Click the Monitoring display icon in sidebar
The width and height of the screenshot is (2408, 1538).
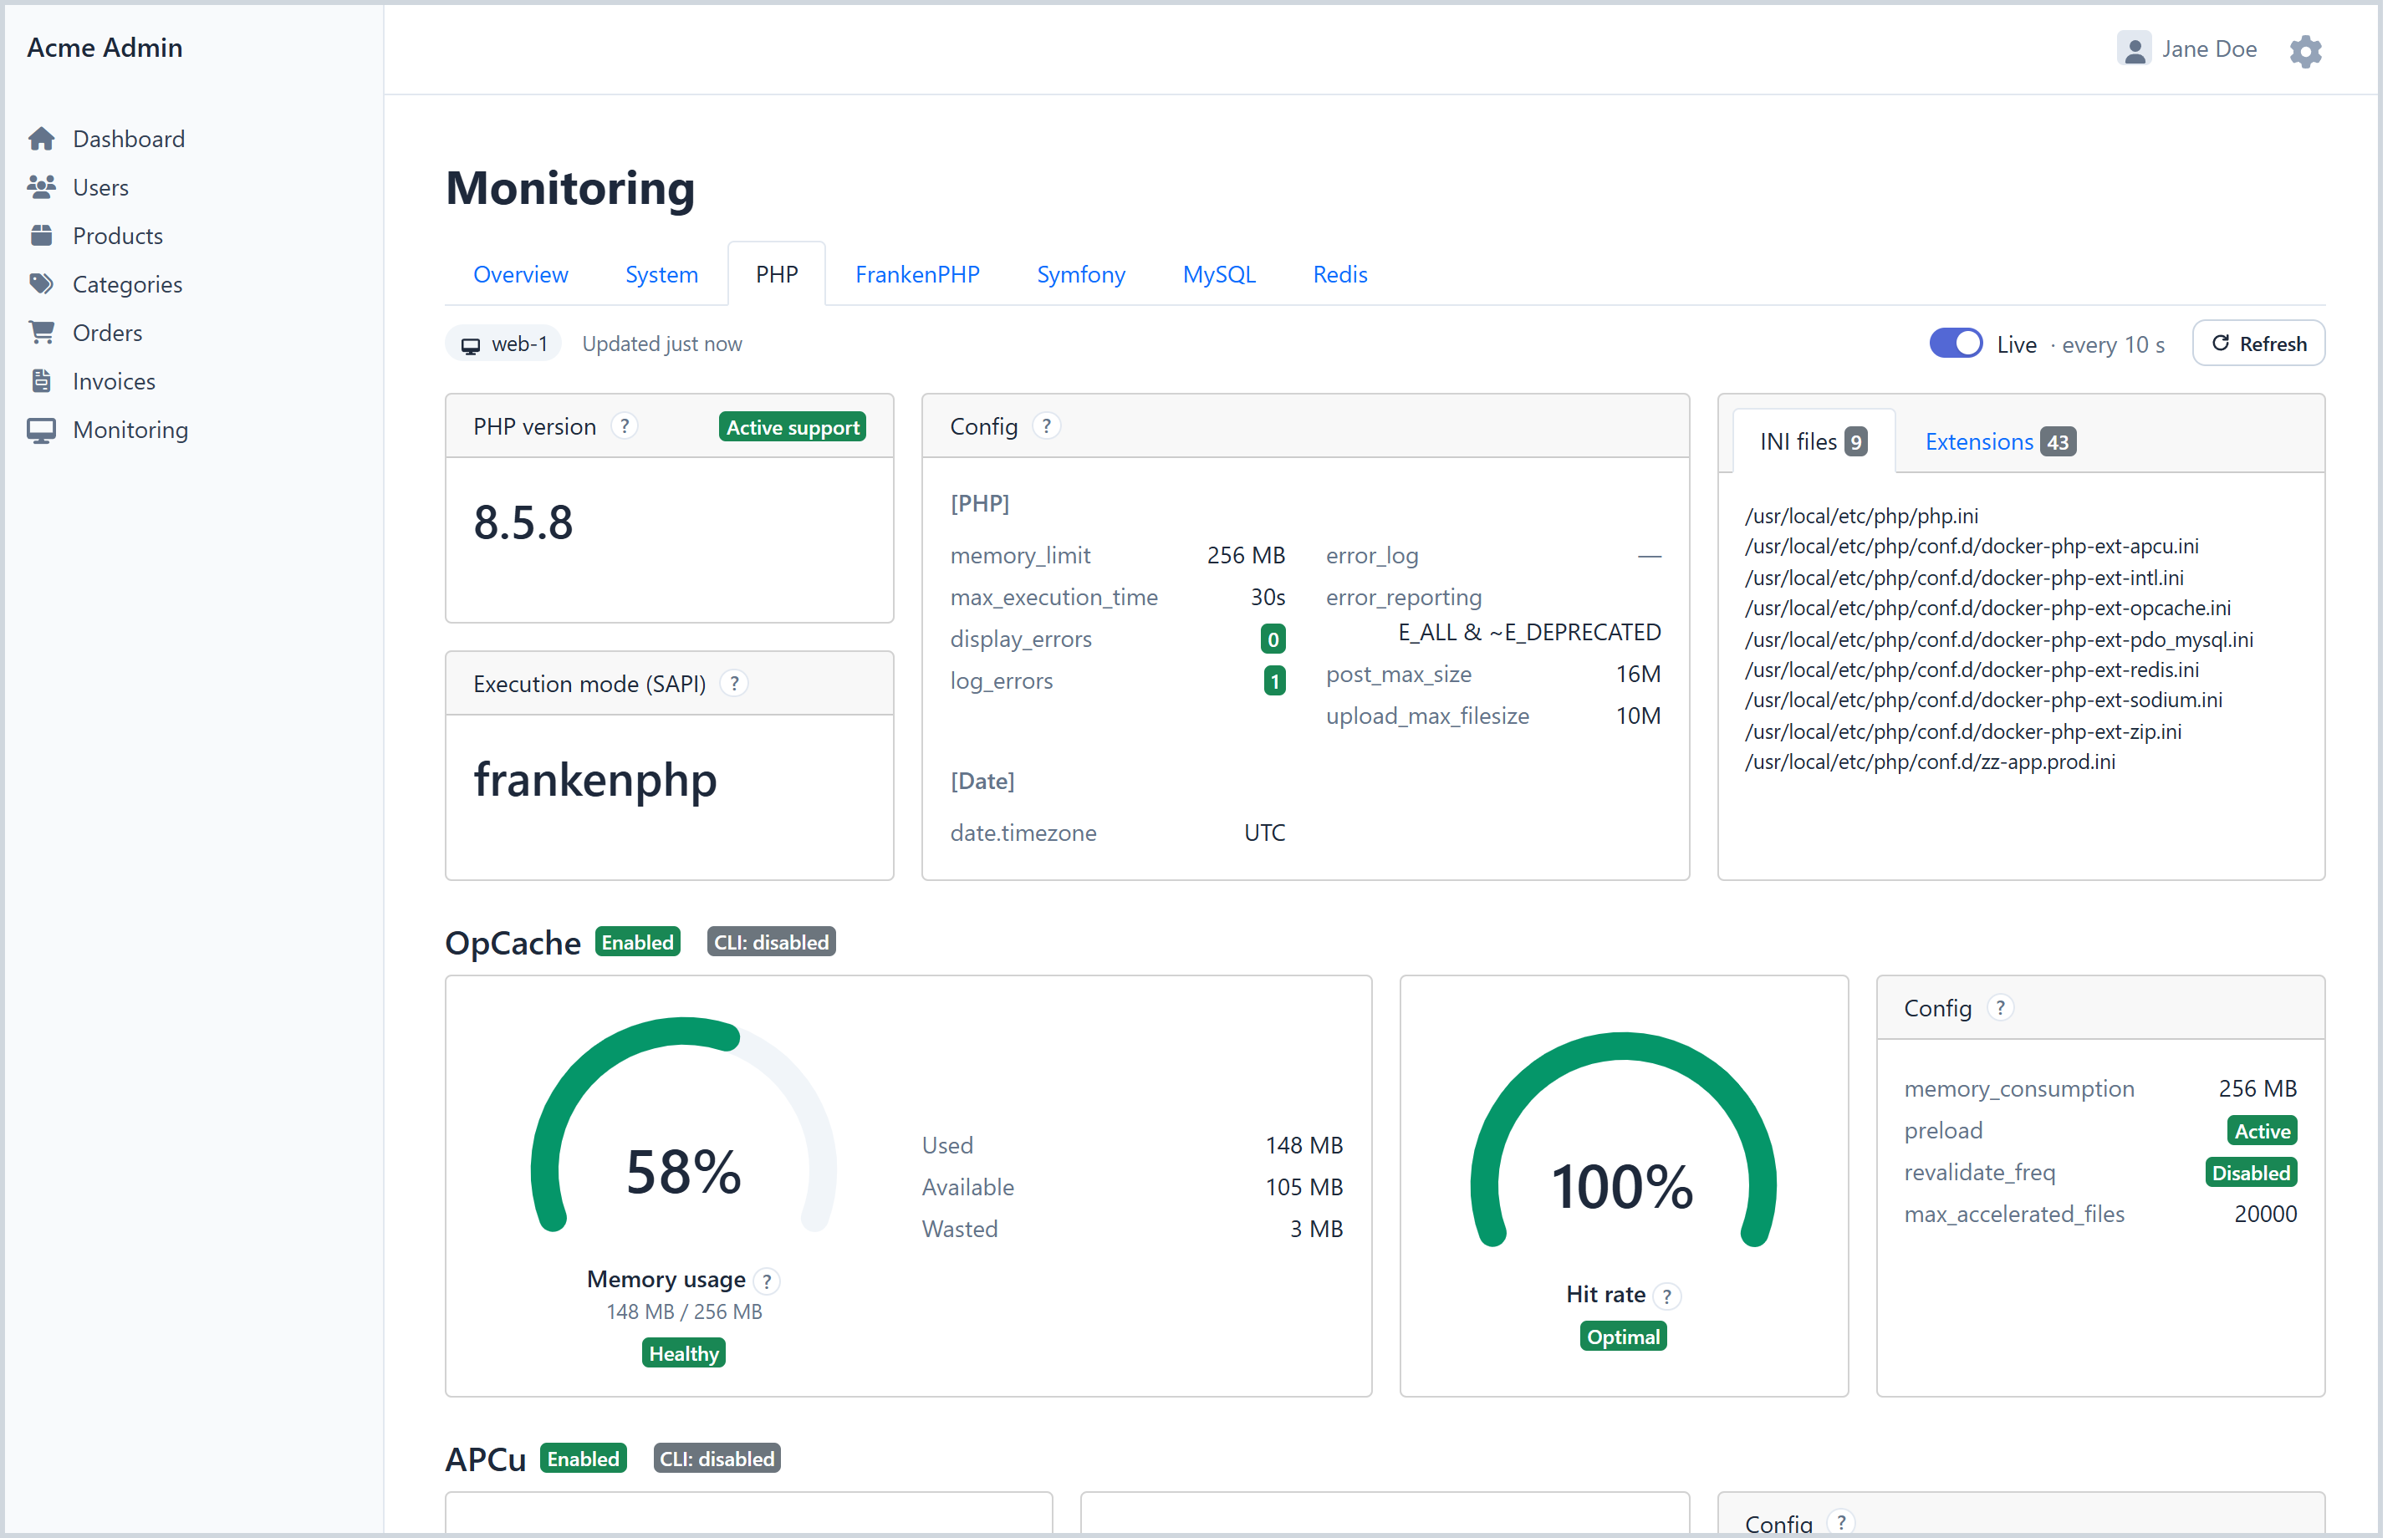pyautogui.click(x=41, y=430)
